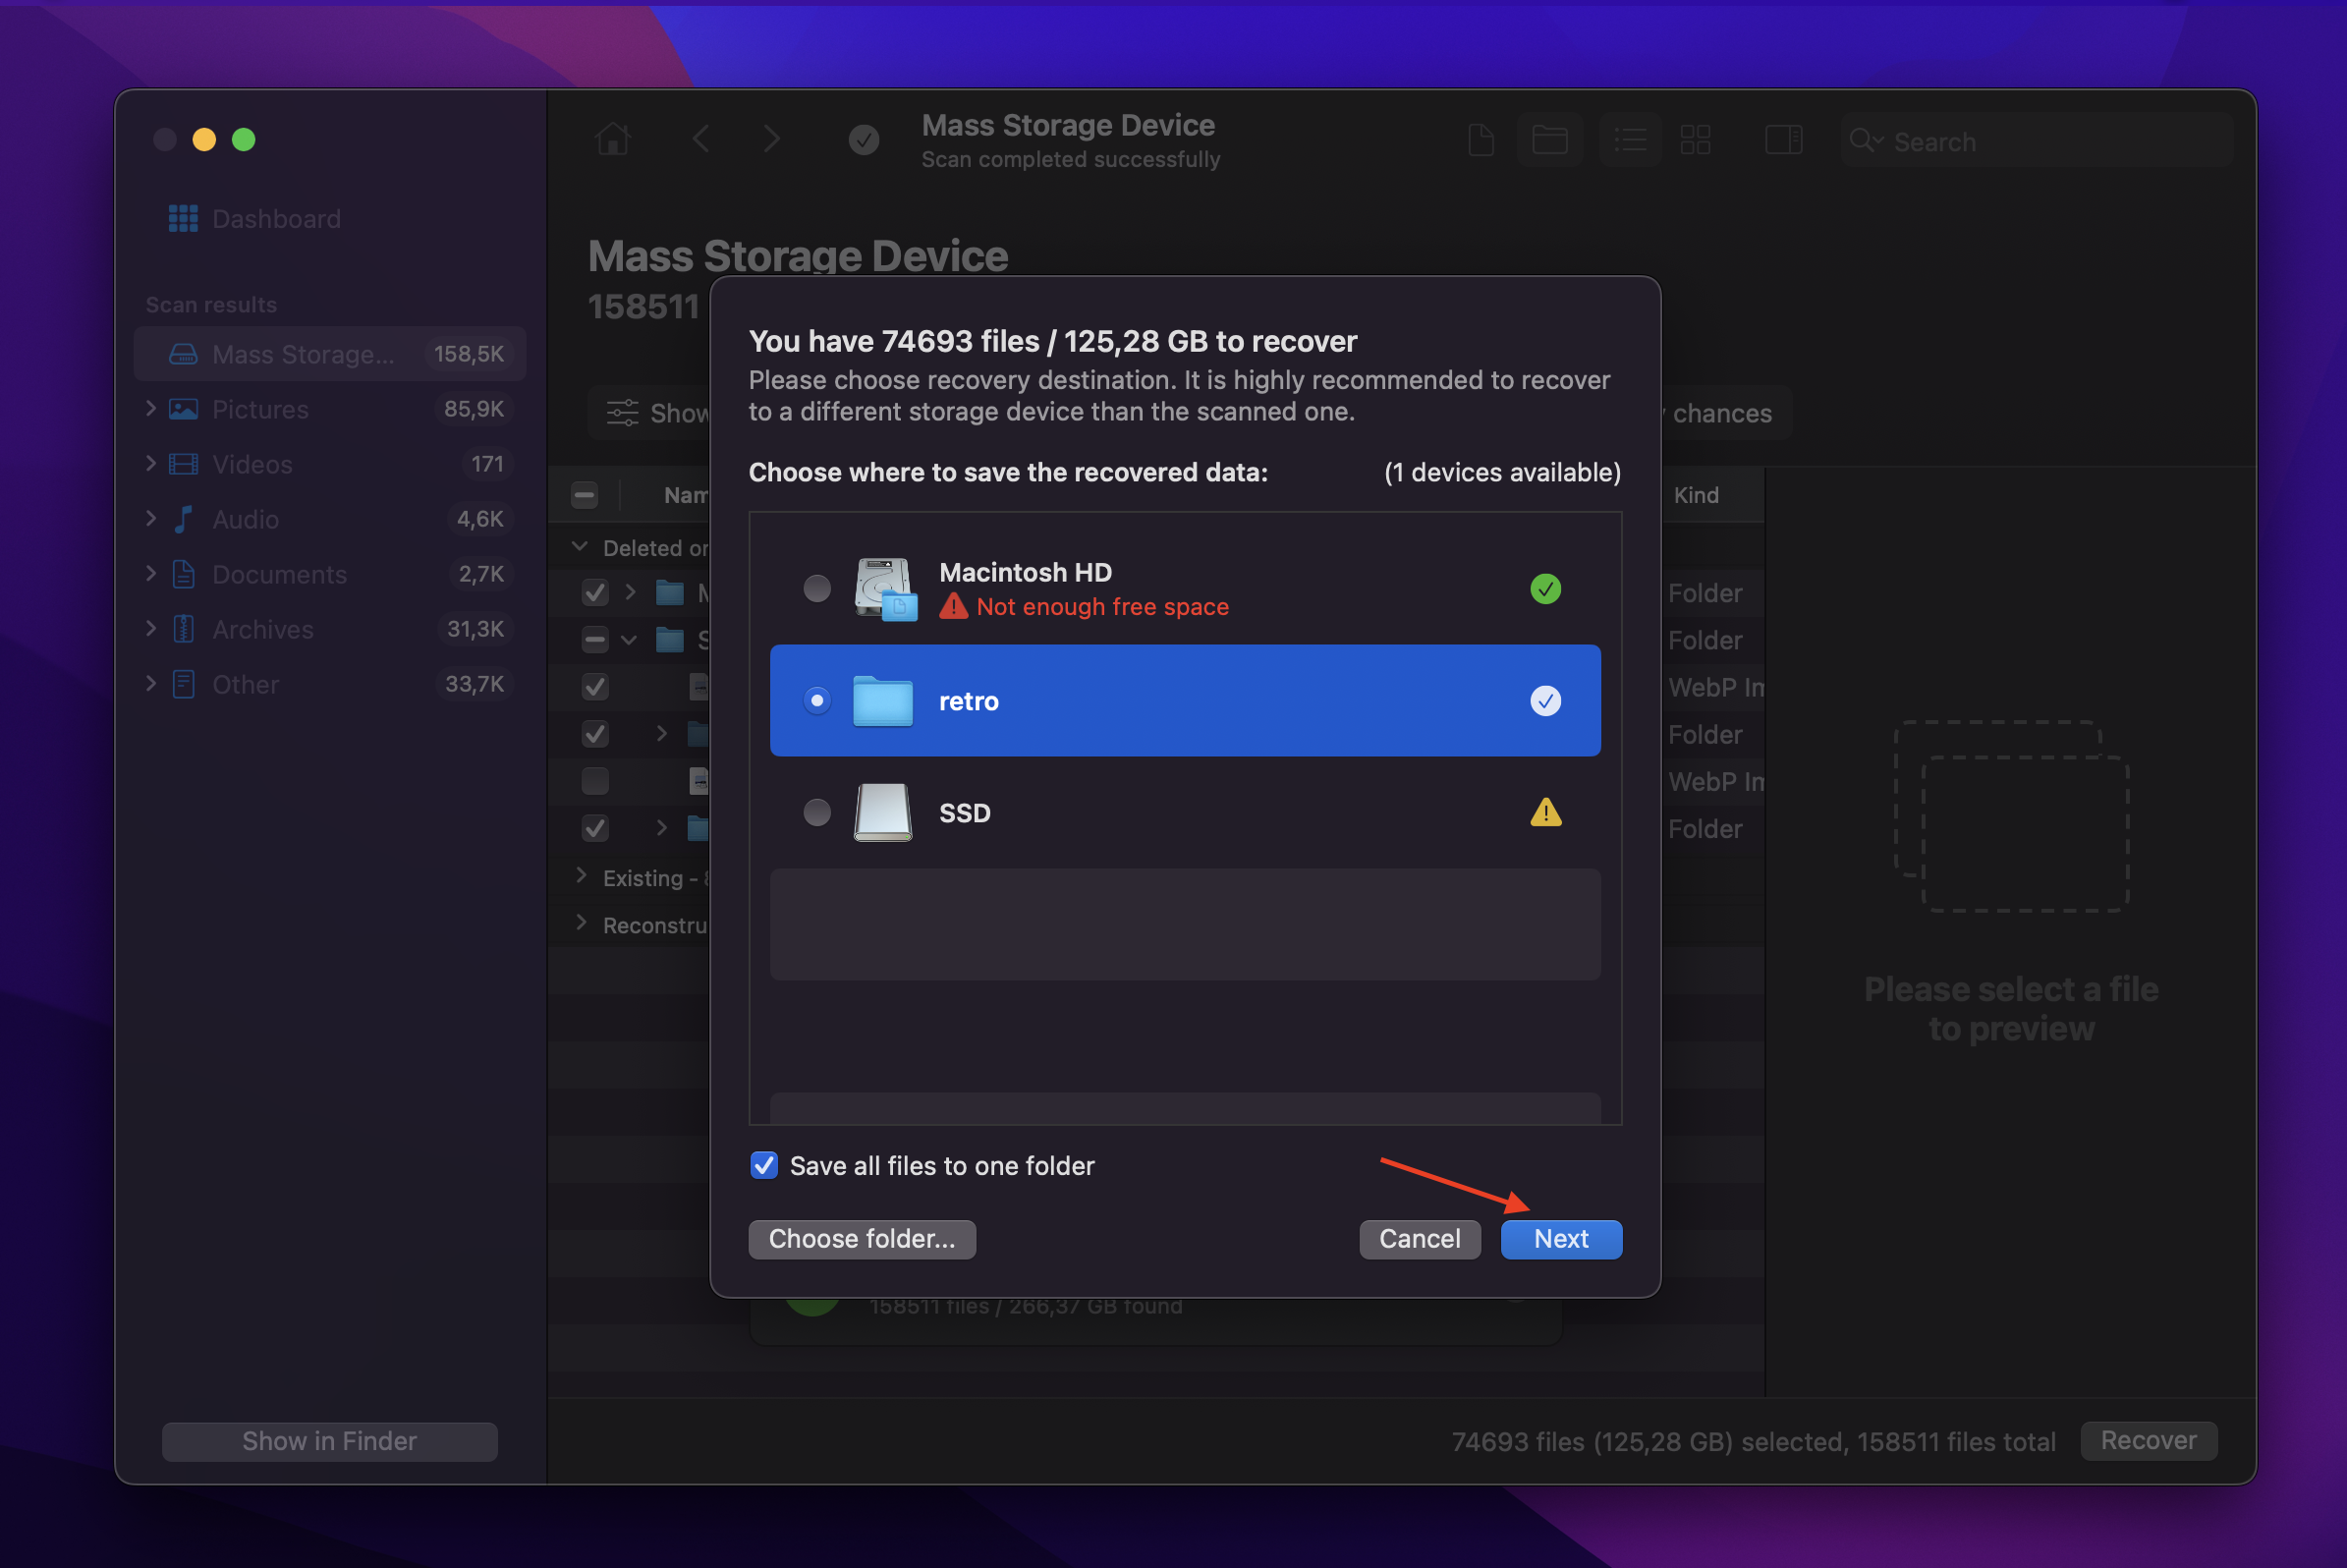The width and height of the screenshot is (2347, 1568).
Task: Select Macintosh HD as destination
Action: click(x=813, y=587)
